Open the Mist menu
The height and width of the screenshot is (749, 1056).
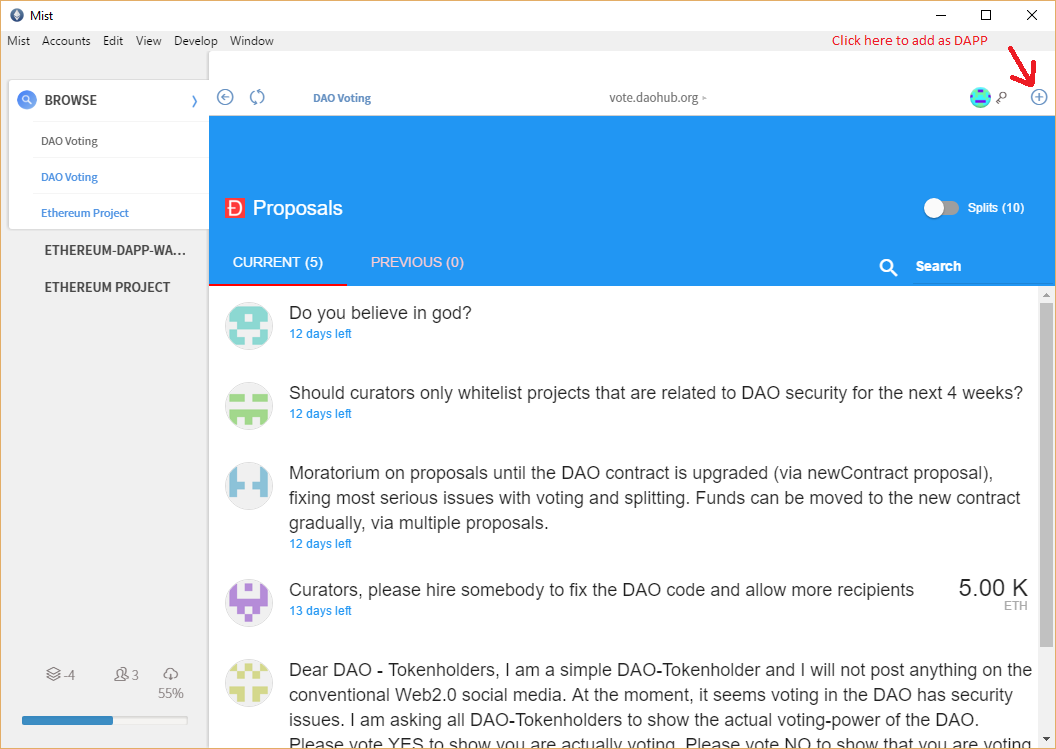tap(18, 41)
